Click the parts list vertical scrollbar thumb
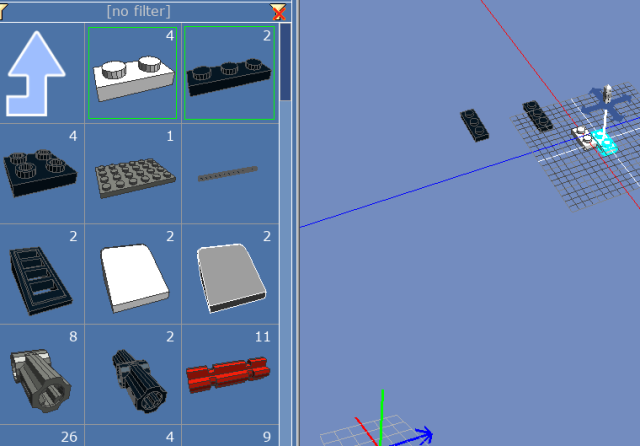Screen dimensions: 640x446 click(285, 61)
